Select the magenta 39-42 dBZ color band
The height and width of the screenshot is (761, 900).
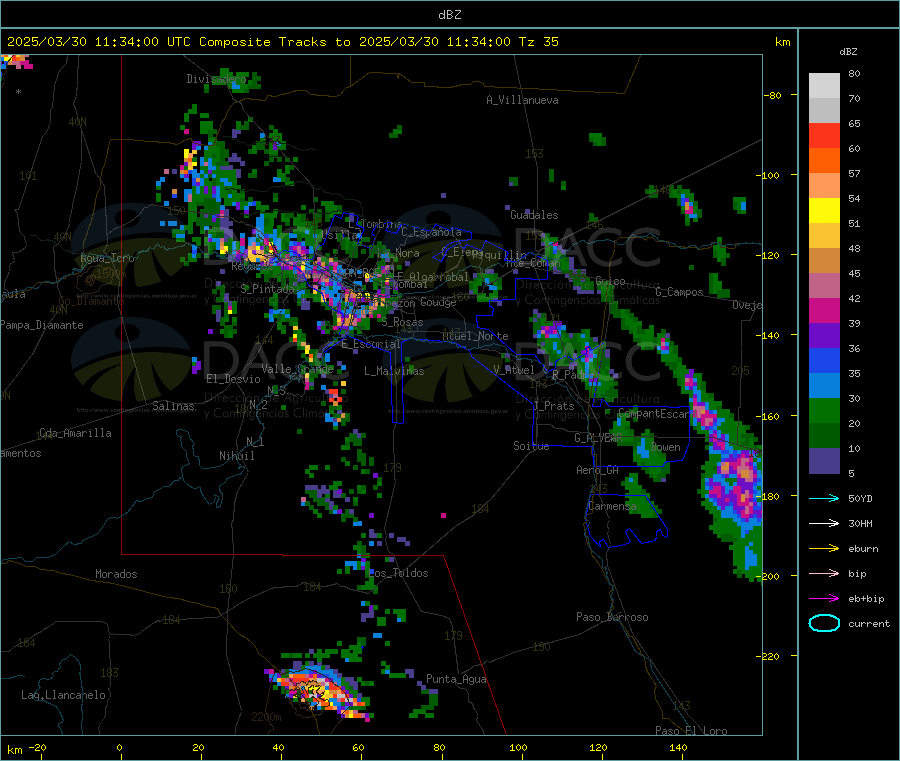coord(824,310)
